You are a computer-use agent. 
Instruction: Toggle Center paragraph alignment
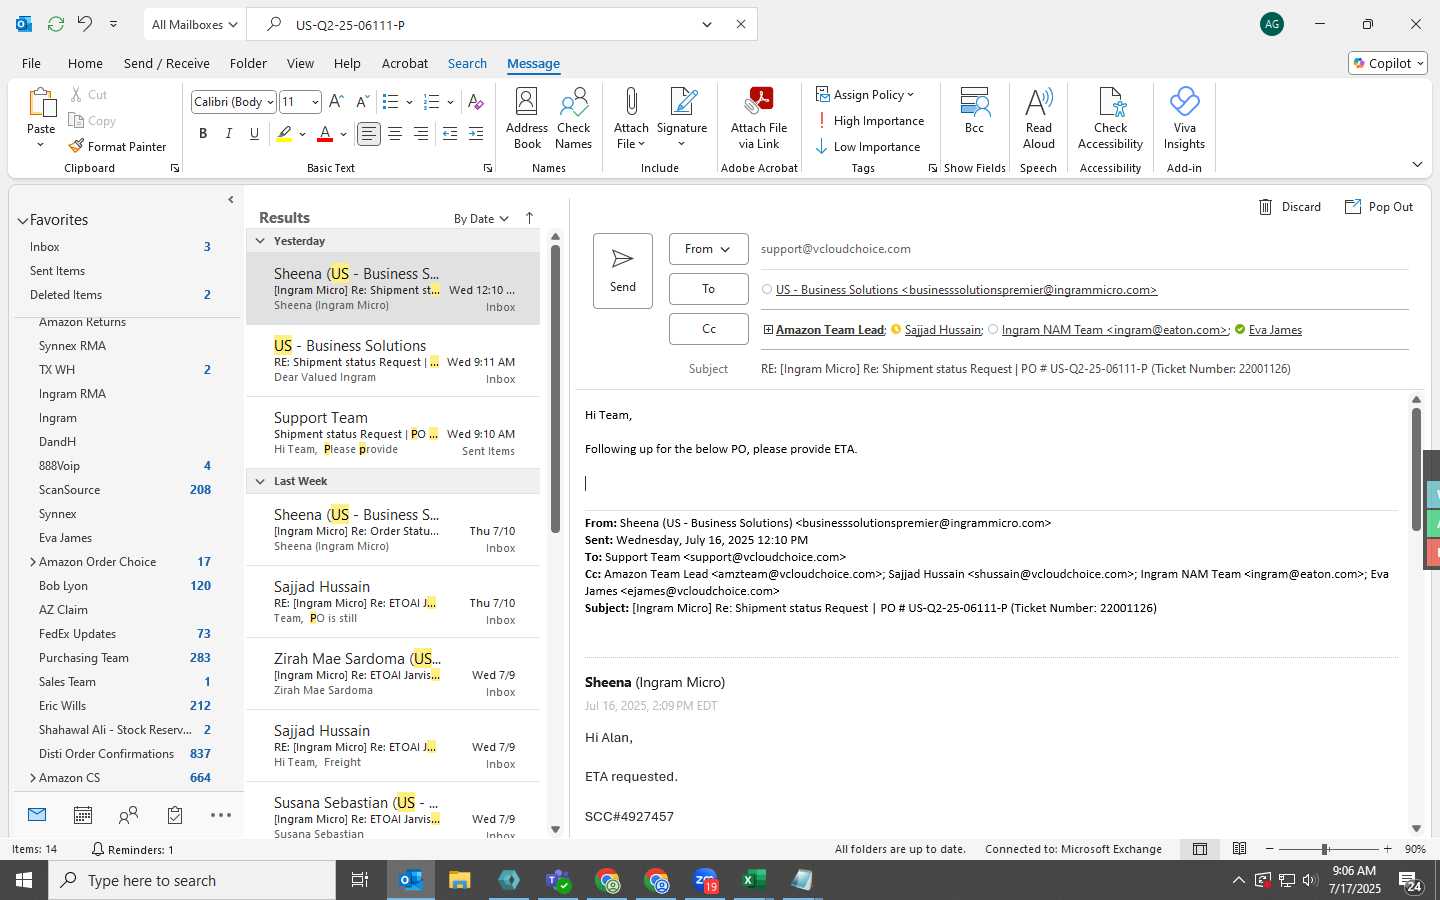395,133
